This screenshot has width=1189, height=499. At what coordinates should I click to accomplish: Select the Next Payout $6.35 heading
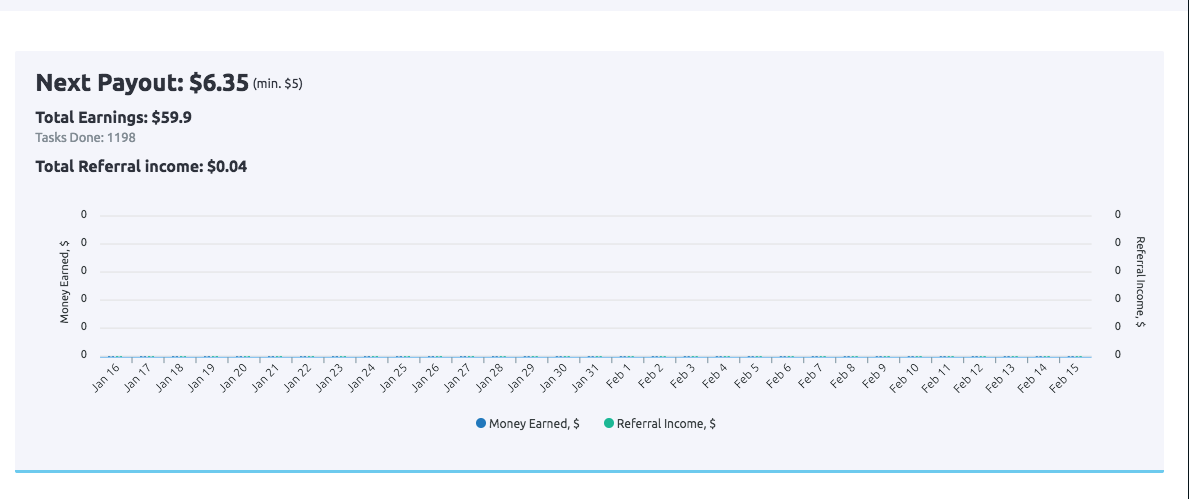[142, 83]
